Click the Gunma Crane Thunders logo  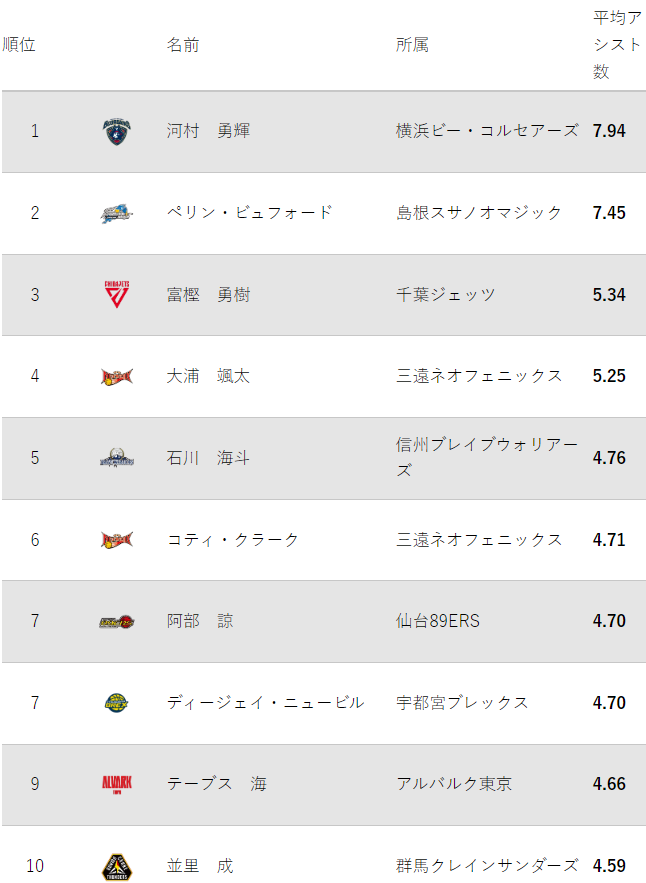pos(117,867)
